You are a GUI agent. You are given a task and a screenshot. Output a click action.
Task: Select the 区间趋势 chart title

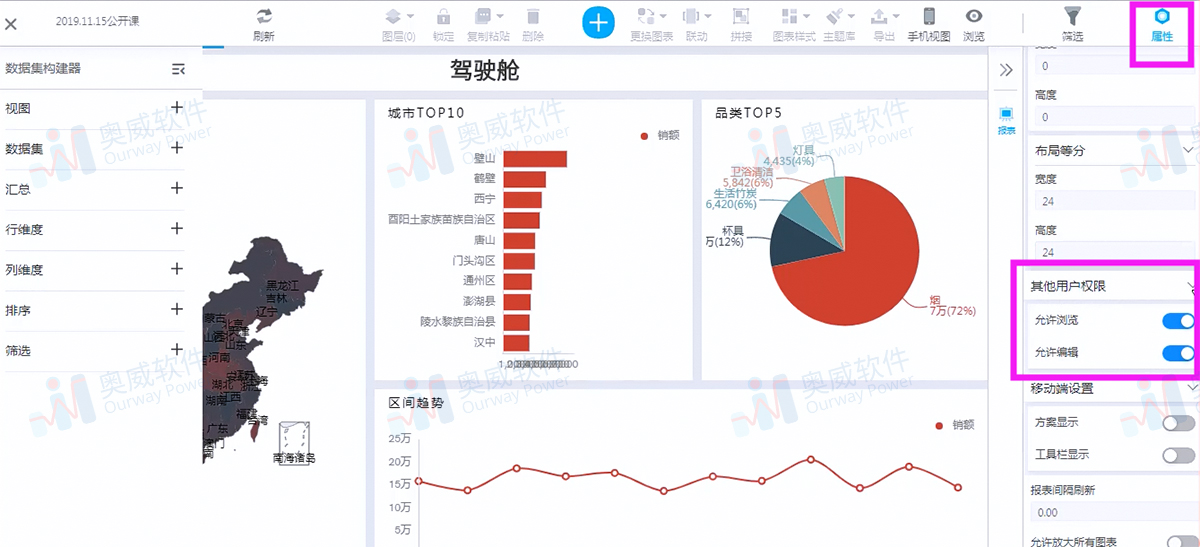coord(416,402)
